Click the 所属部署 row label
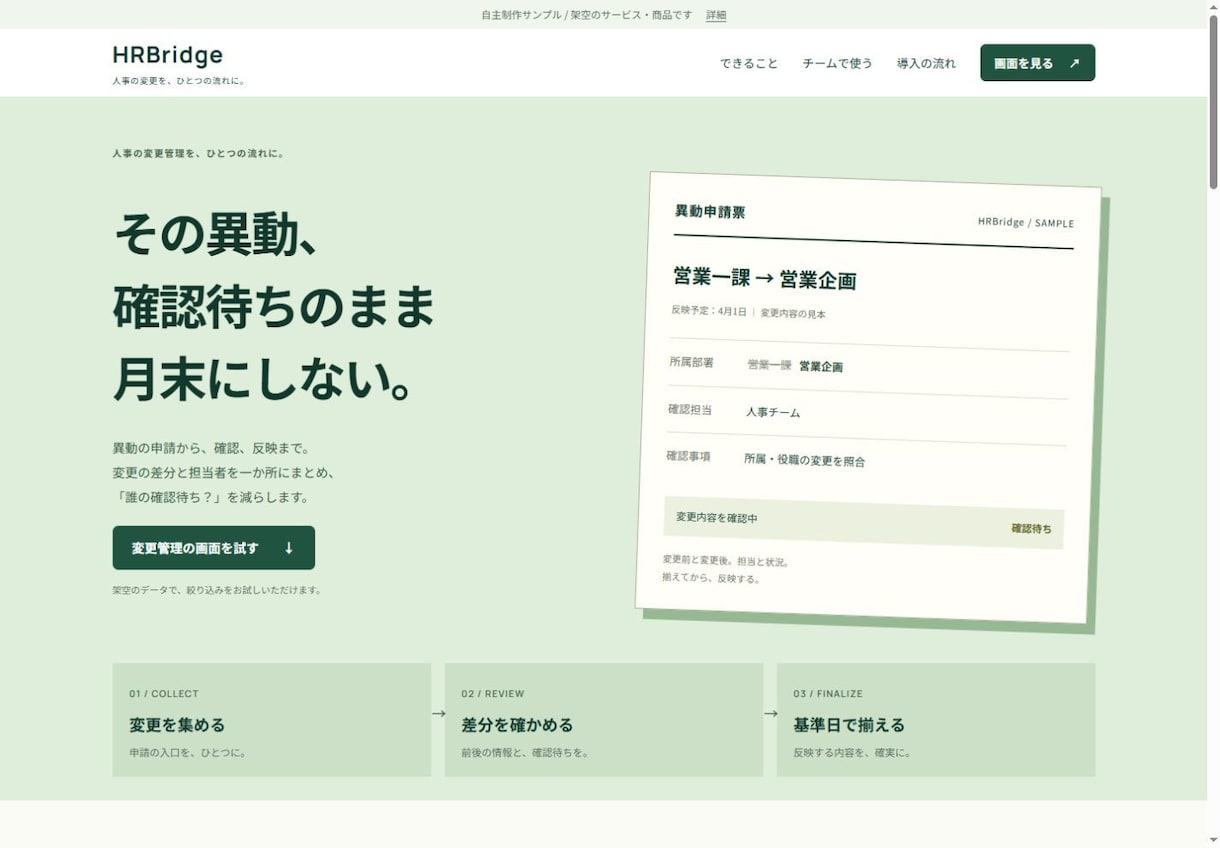 pyautogui.click(x=692, y=362)
